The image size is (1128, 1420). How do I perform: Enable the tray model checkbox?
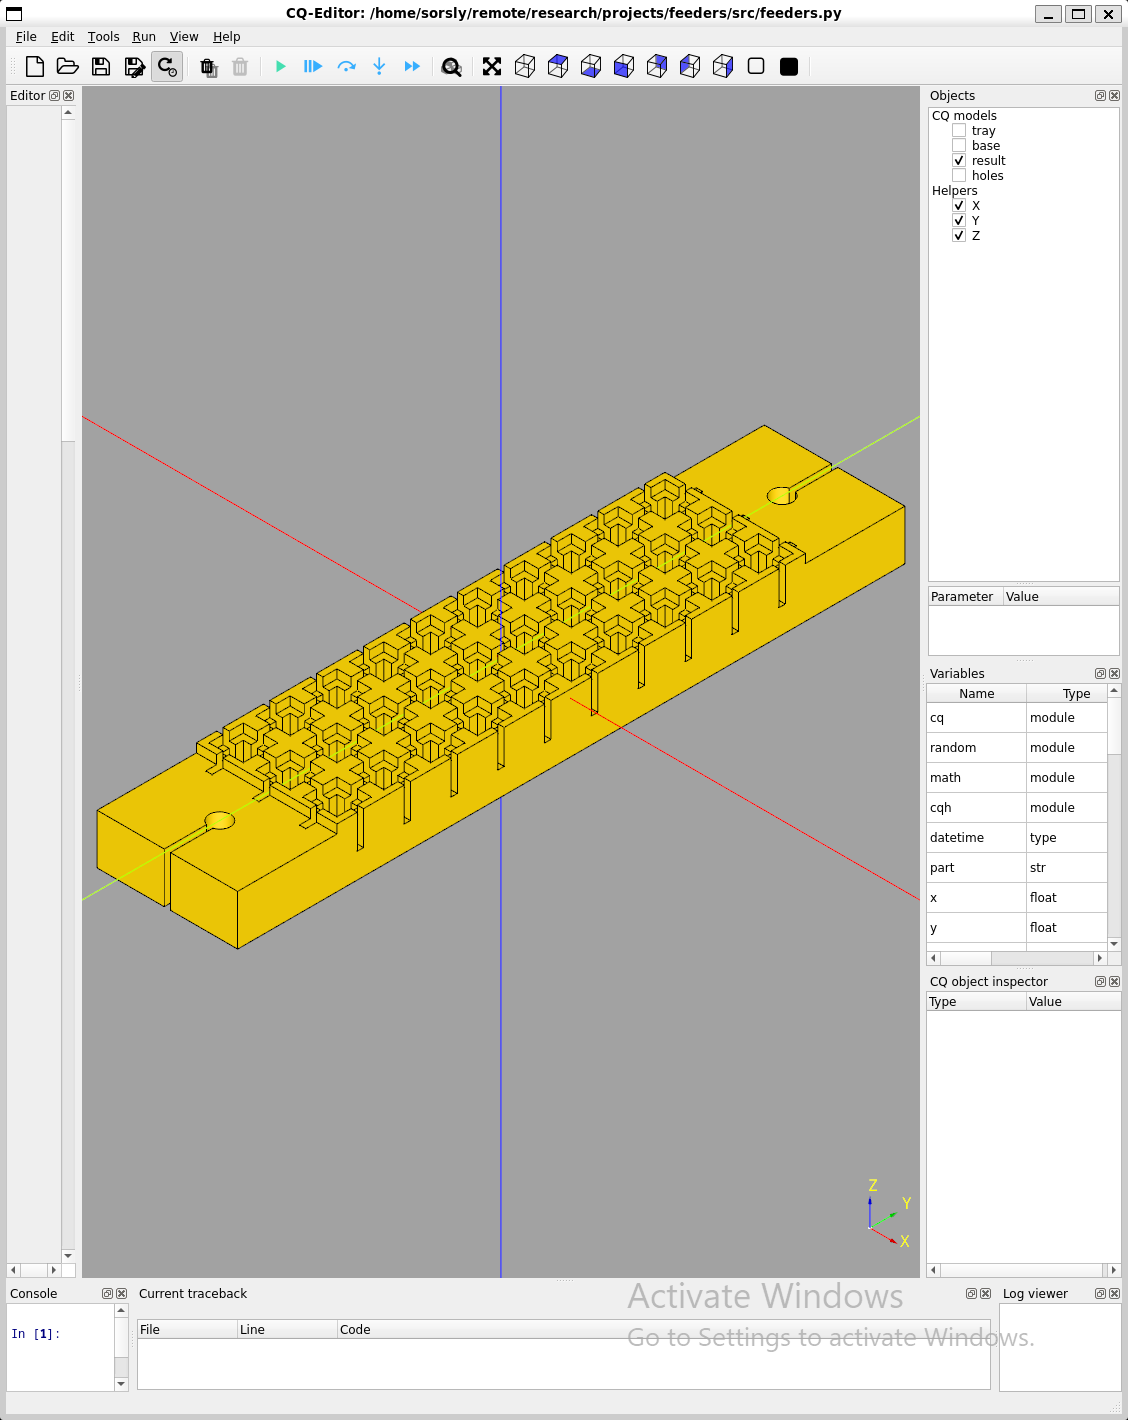click(959, 131)
